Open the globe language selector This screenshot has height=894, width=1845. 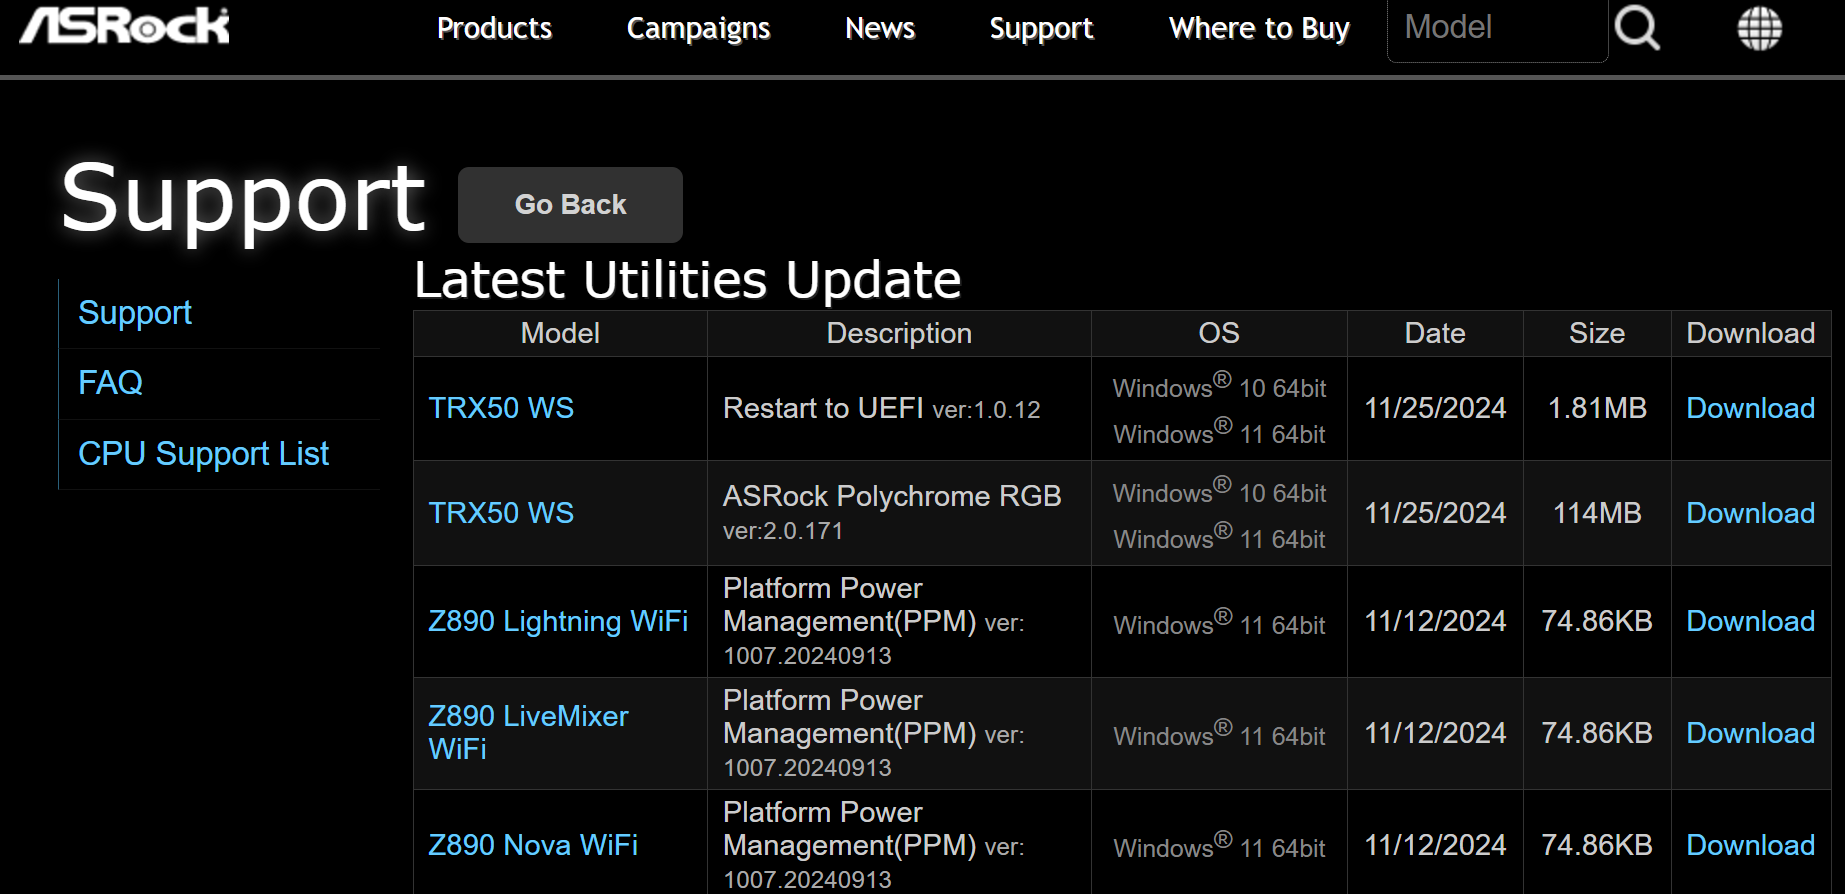tap(1759, 28)
